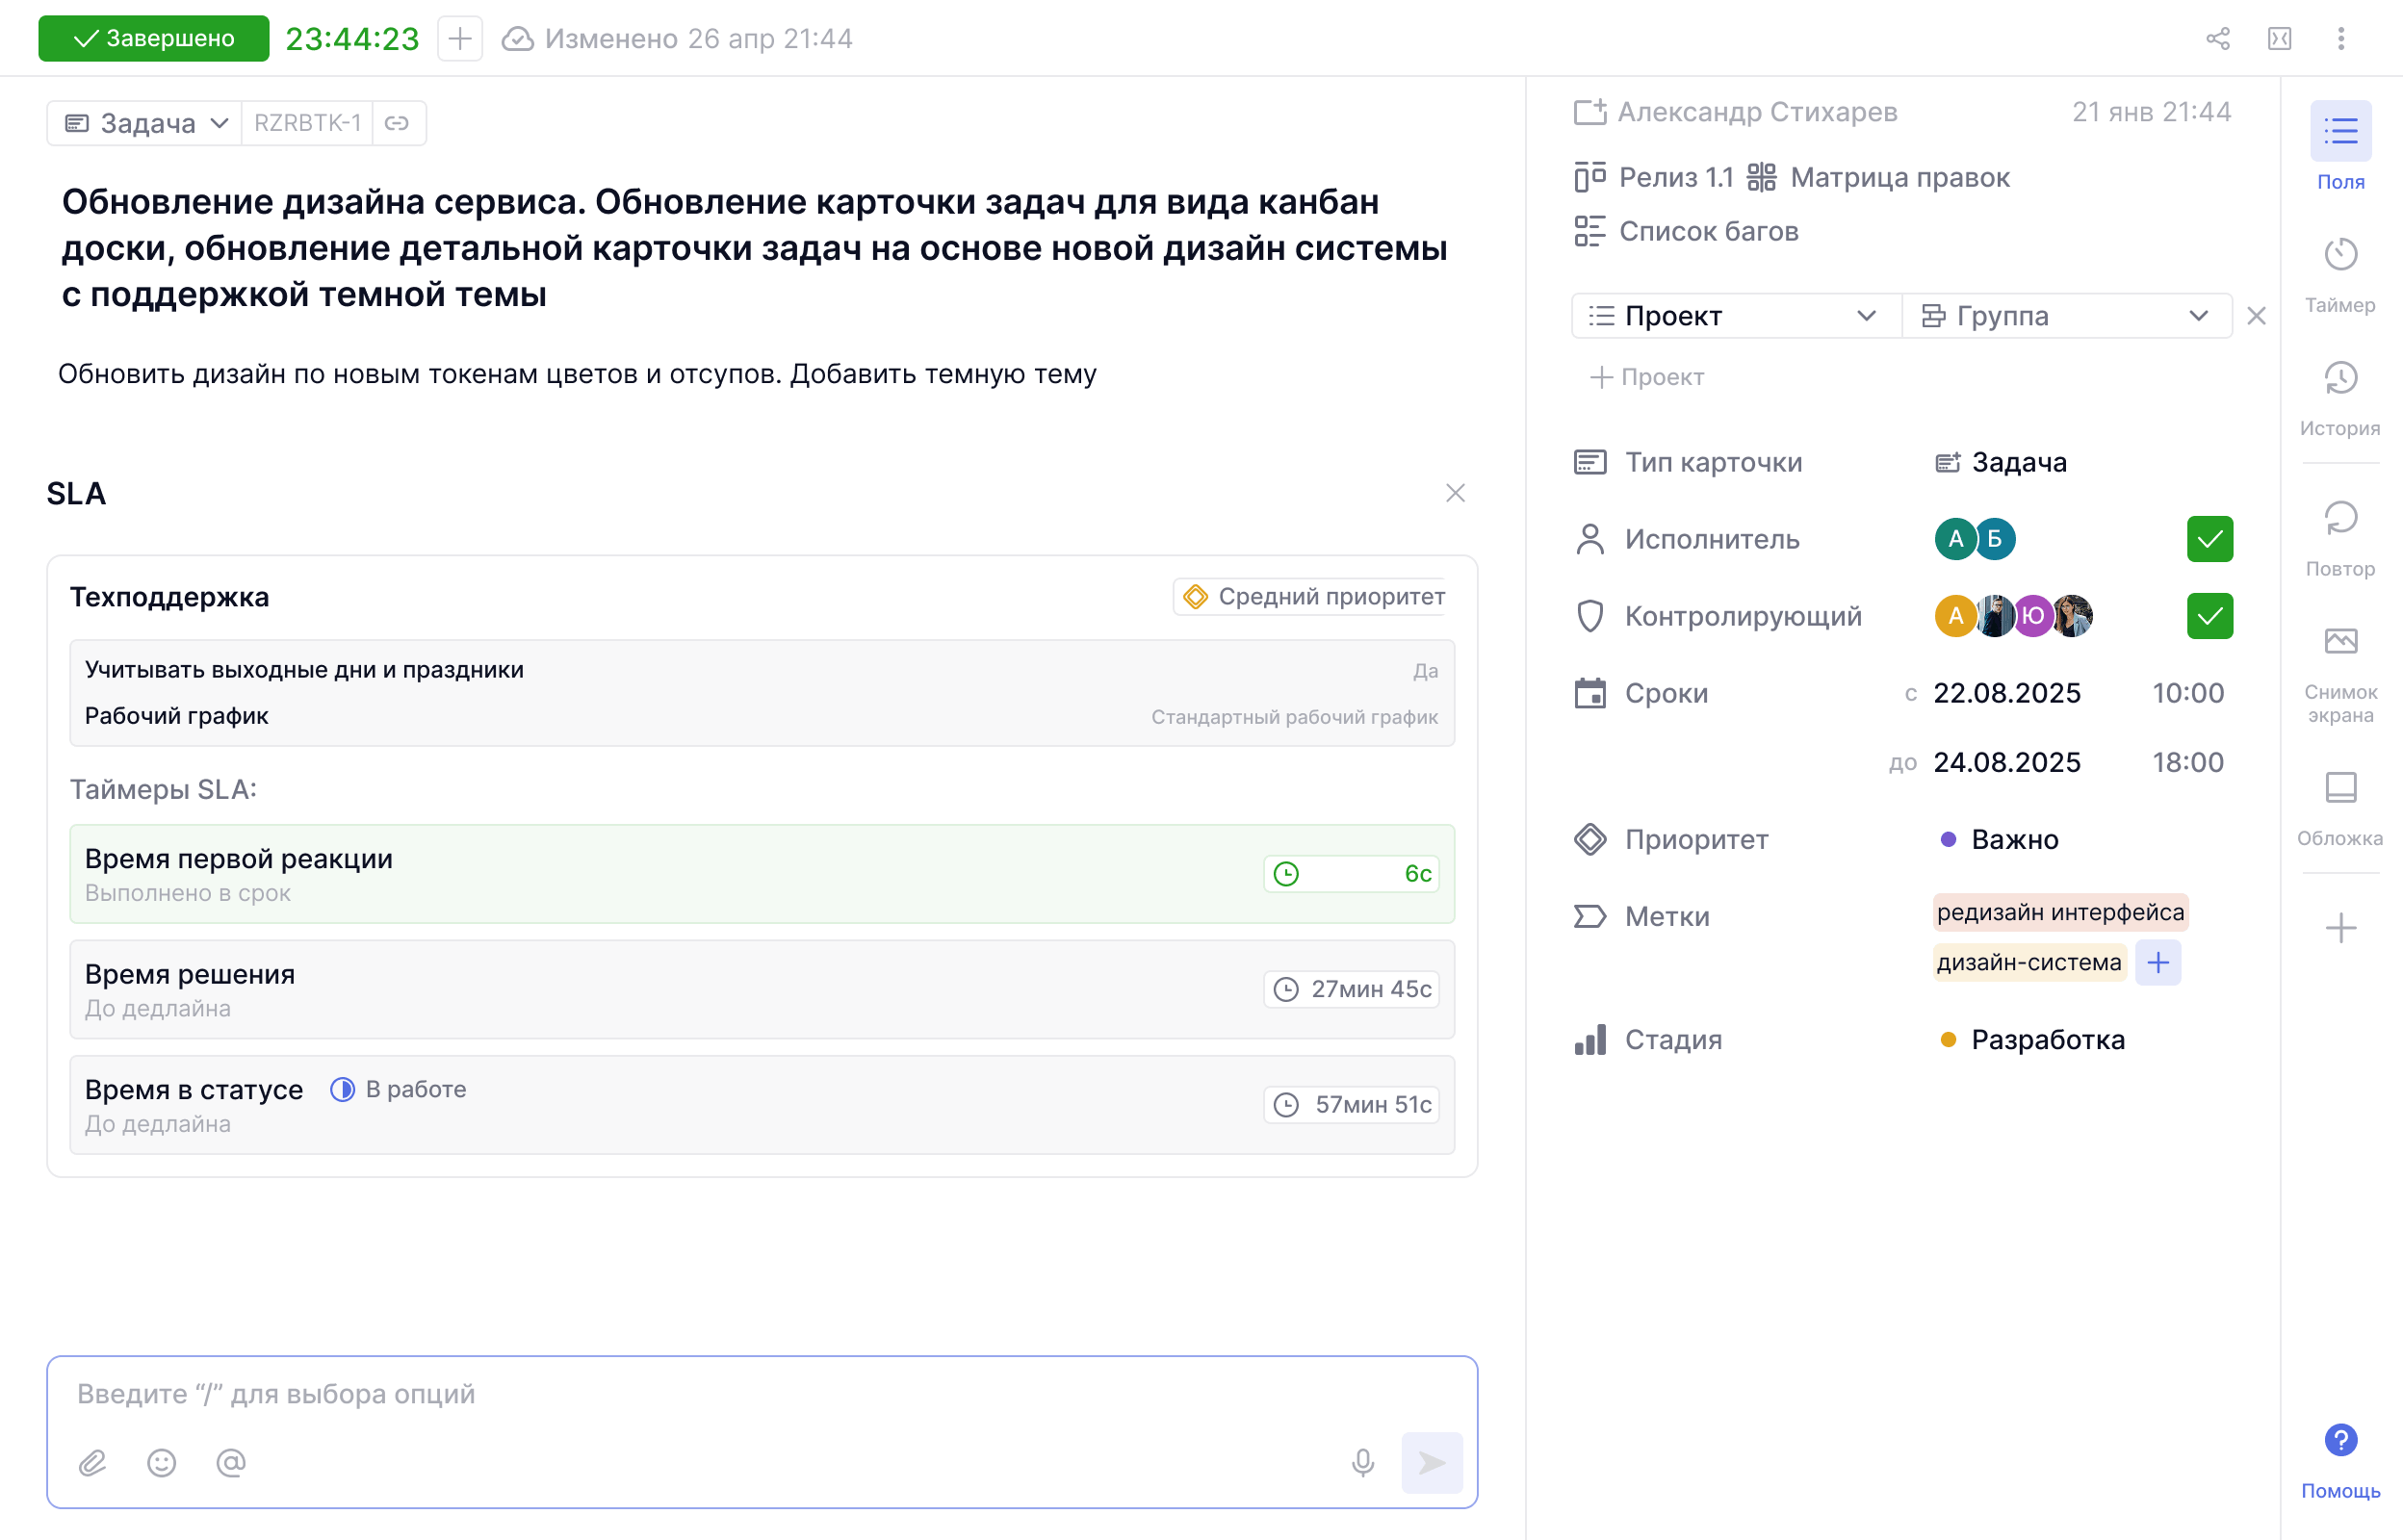Screen dimensions: 2403x1540
Task: Click the start time 10:00
Action: (2187, 693)
